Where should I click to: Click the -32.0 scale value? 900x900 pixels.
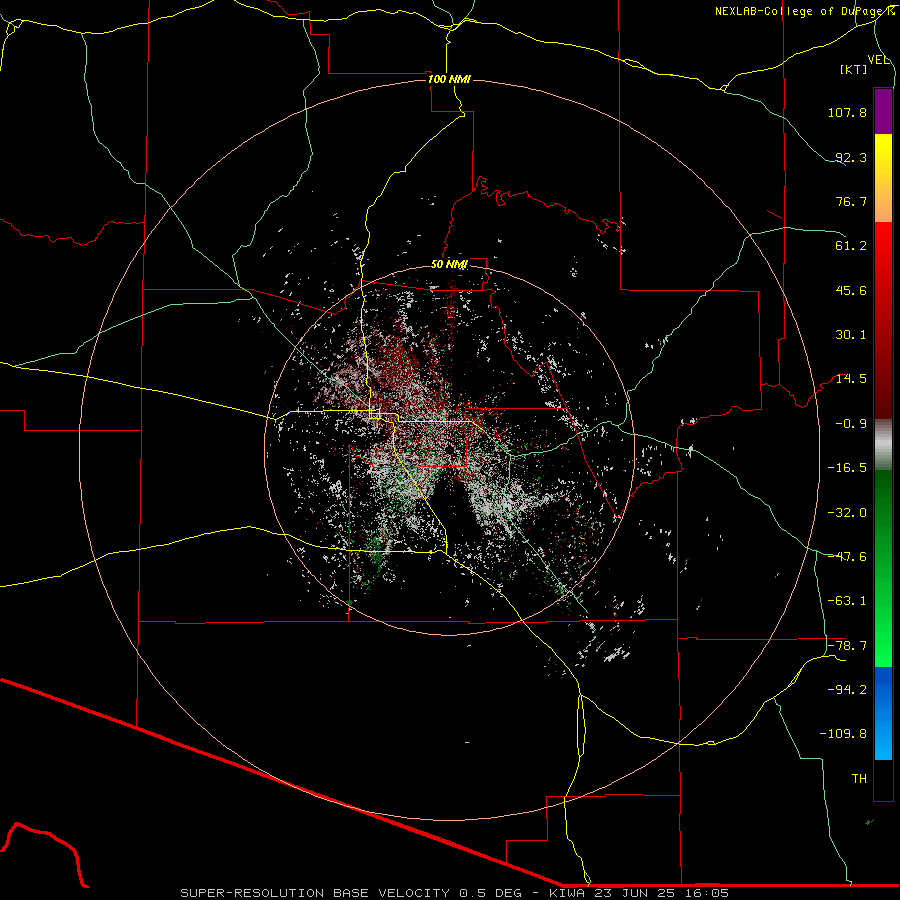tap(847, 513)
